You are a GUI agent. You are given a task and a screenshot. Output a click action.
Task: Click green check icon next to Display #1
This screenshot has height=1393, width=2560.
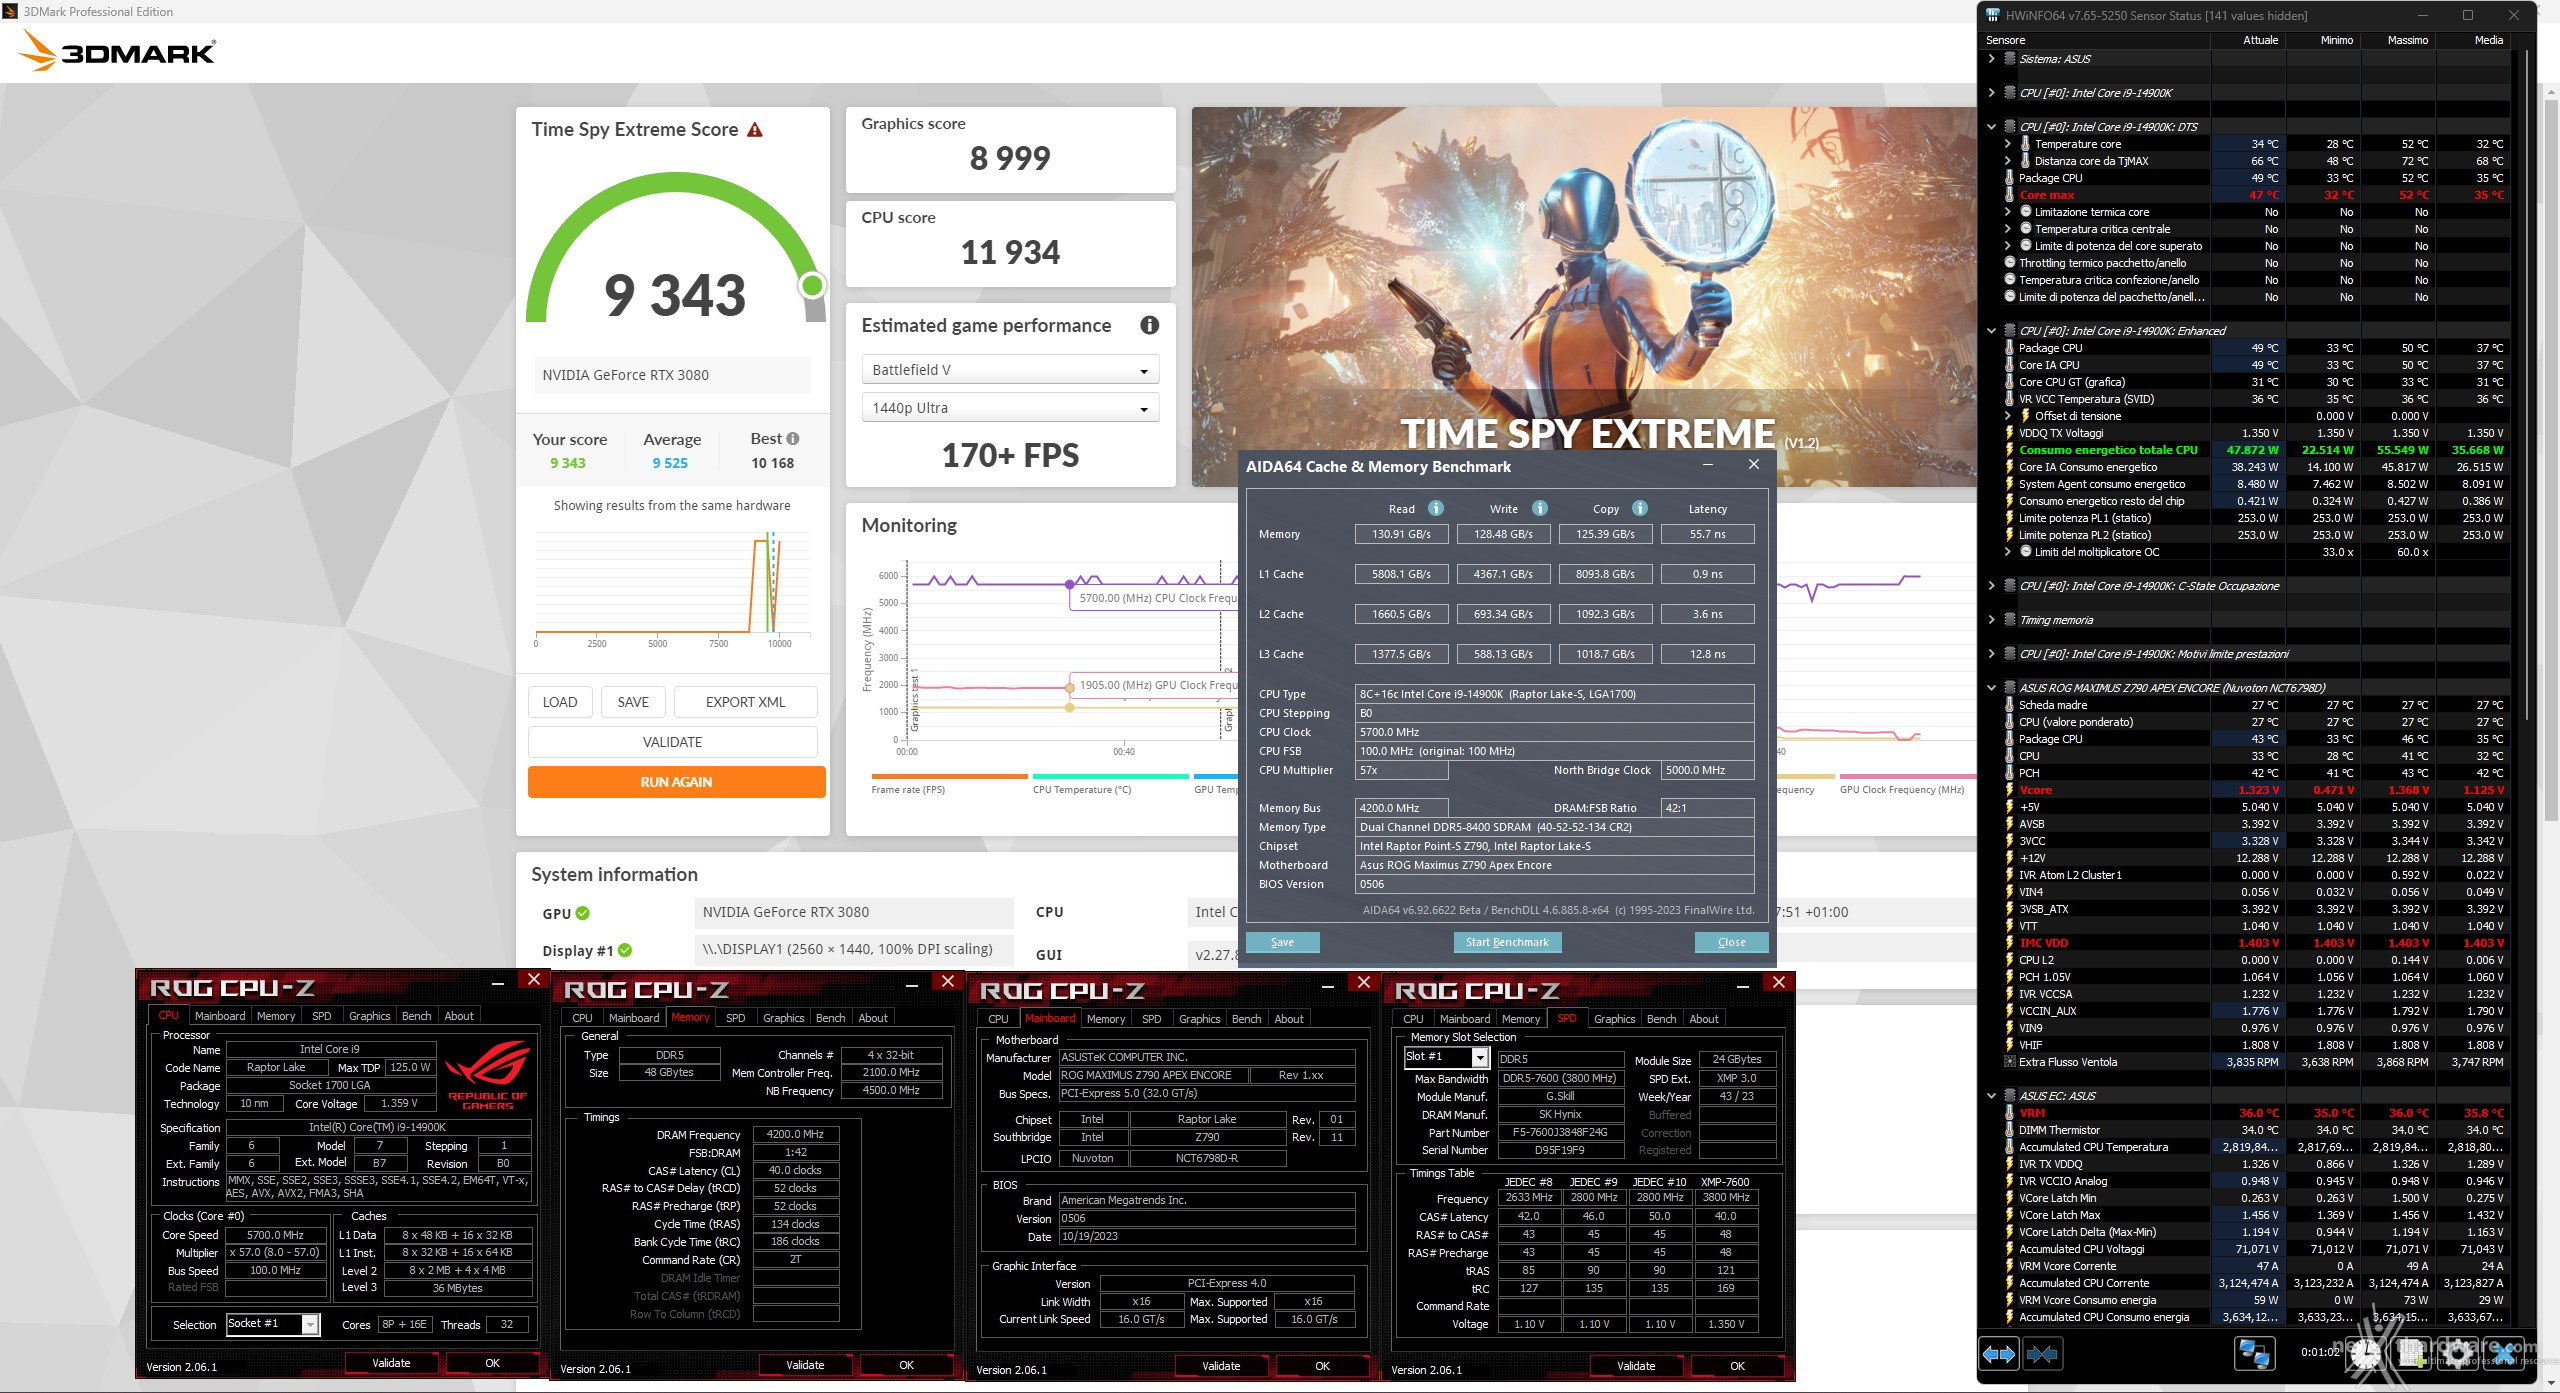[x=625, y=950]
